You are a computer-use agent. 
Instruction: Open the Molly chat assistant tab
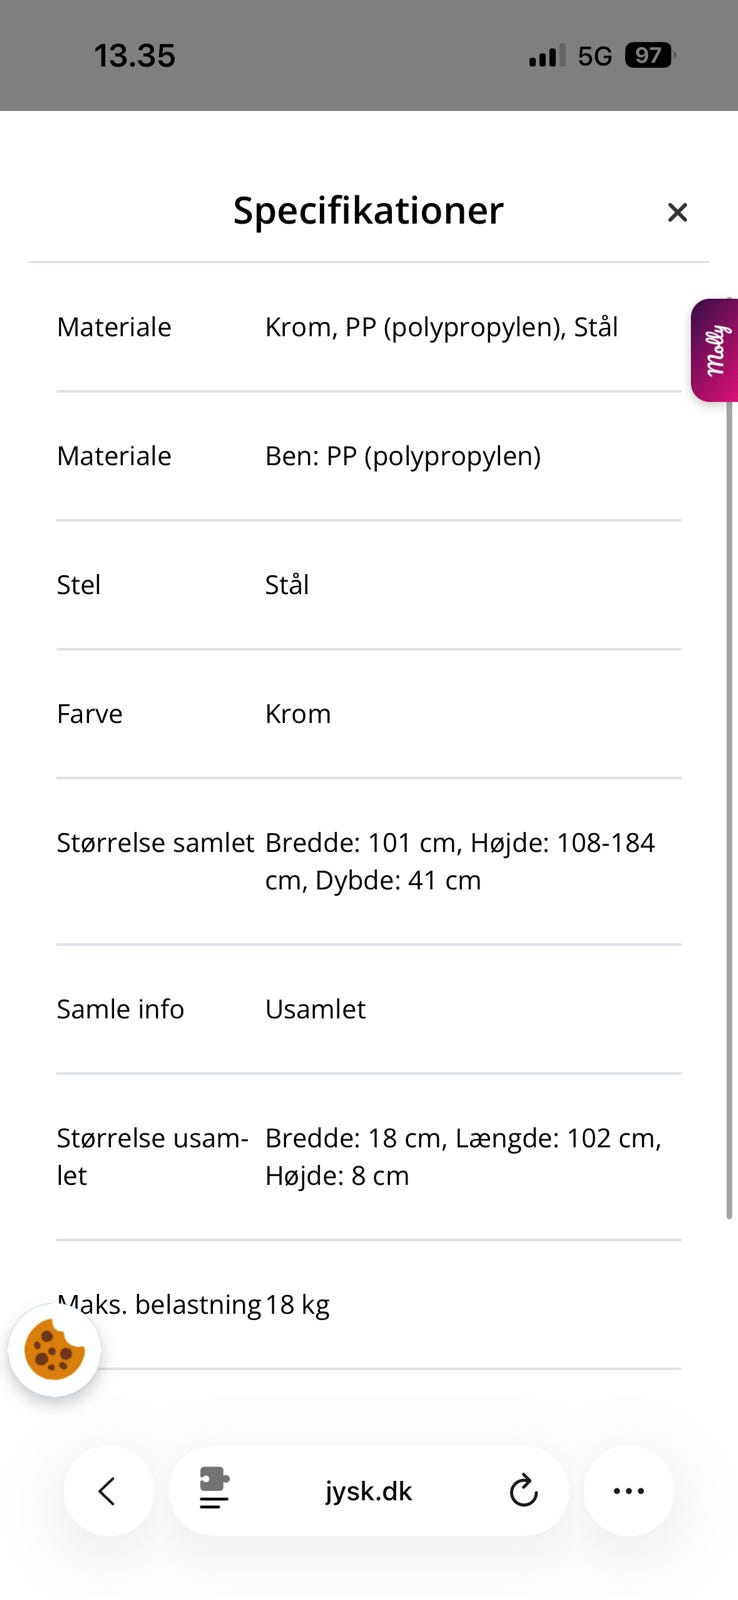[x=714, y=350]
